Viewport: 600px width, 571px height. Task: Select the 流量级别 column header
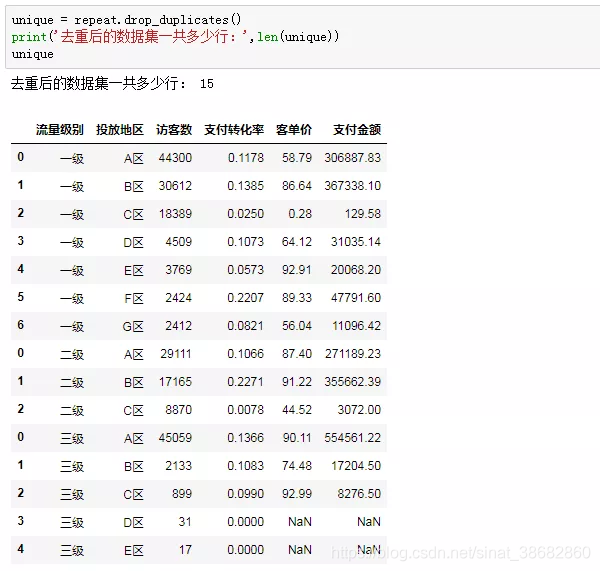[60, 130]
